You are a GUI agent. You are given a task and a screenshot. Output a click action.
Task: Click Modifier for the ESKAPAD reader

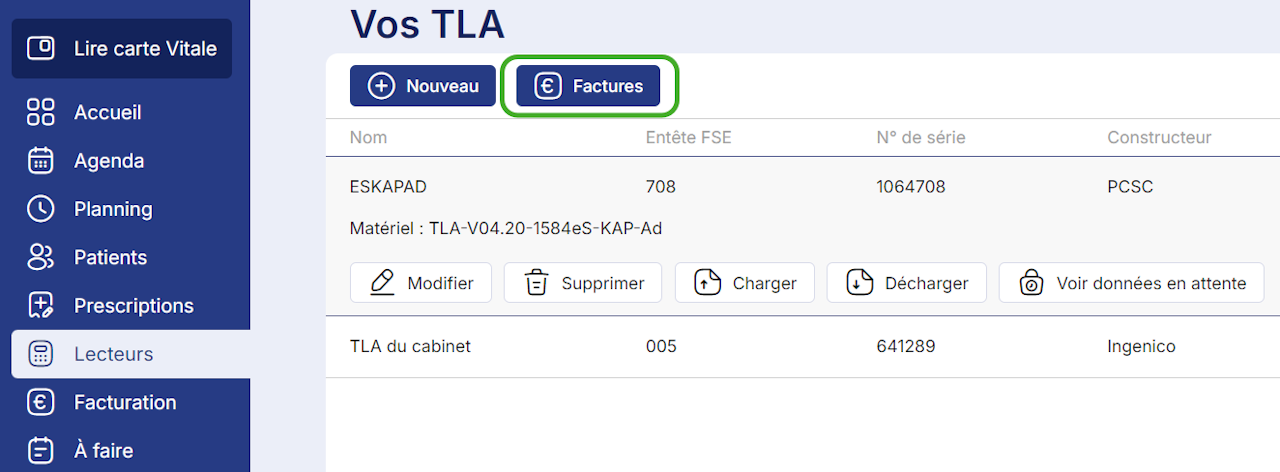point(421,283)
